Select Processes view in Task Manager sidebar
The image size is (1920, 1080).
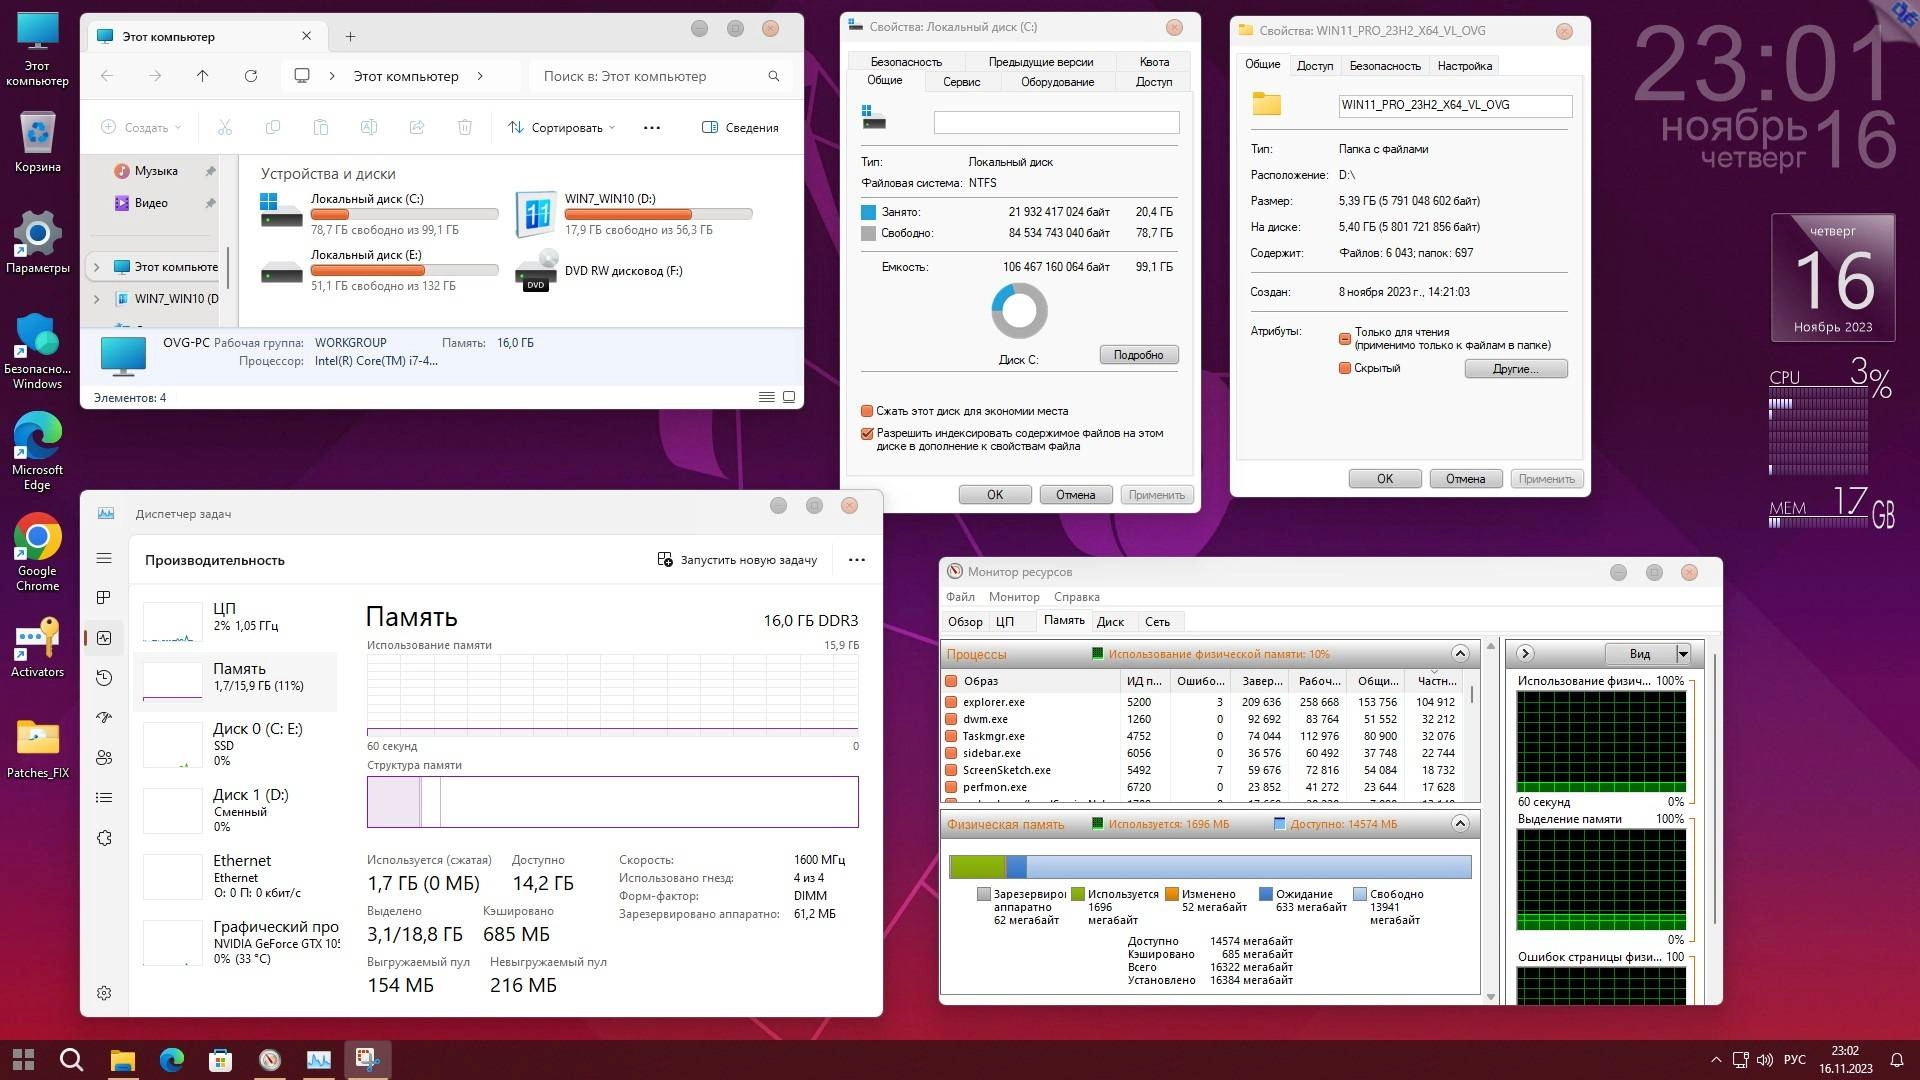(104, 598)
